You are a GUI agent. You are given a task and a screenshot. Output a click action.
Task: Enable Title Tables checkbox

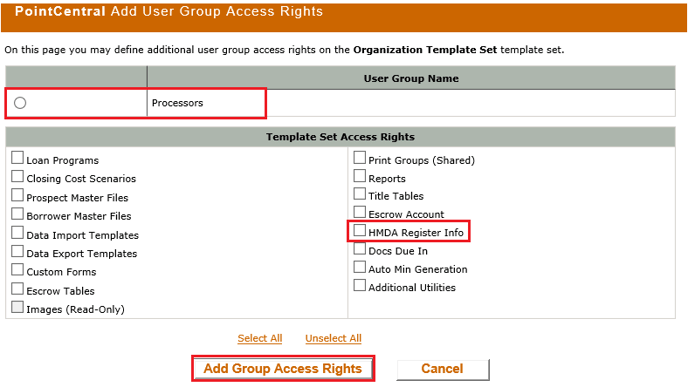coord(359,194)
